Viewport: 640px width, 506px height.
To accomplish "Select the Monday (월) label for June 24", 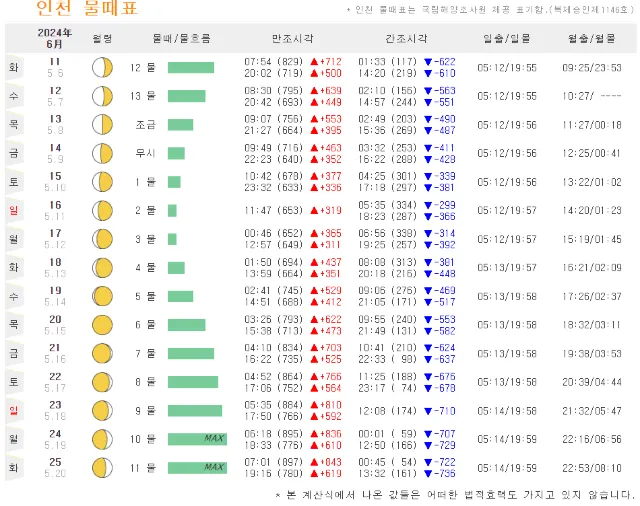I will tap(14, 439).
